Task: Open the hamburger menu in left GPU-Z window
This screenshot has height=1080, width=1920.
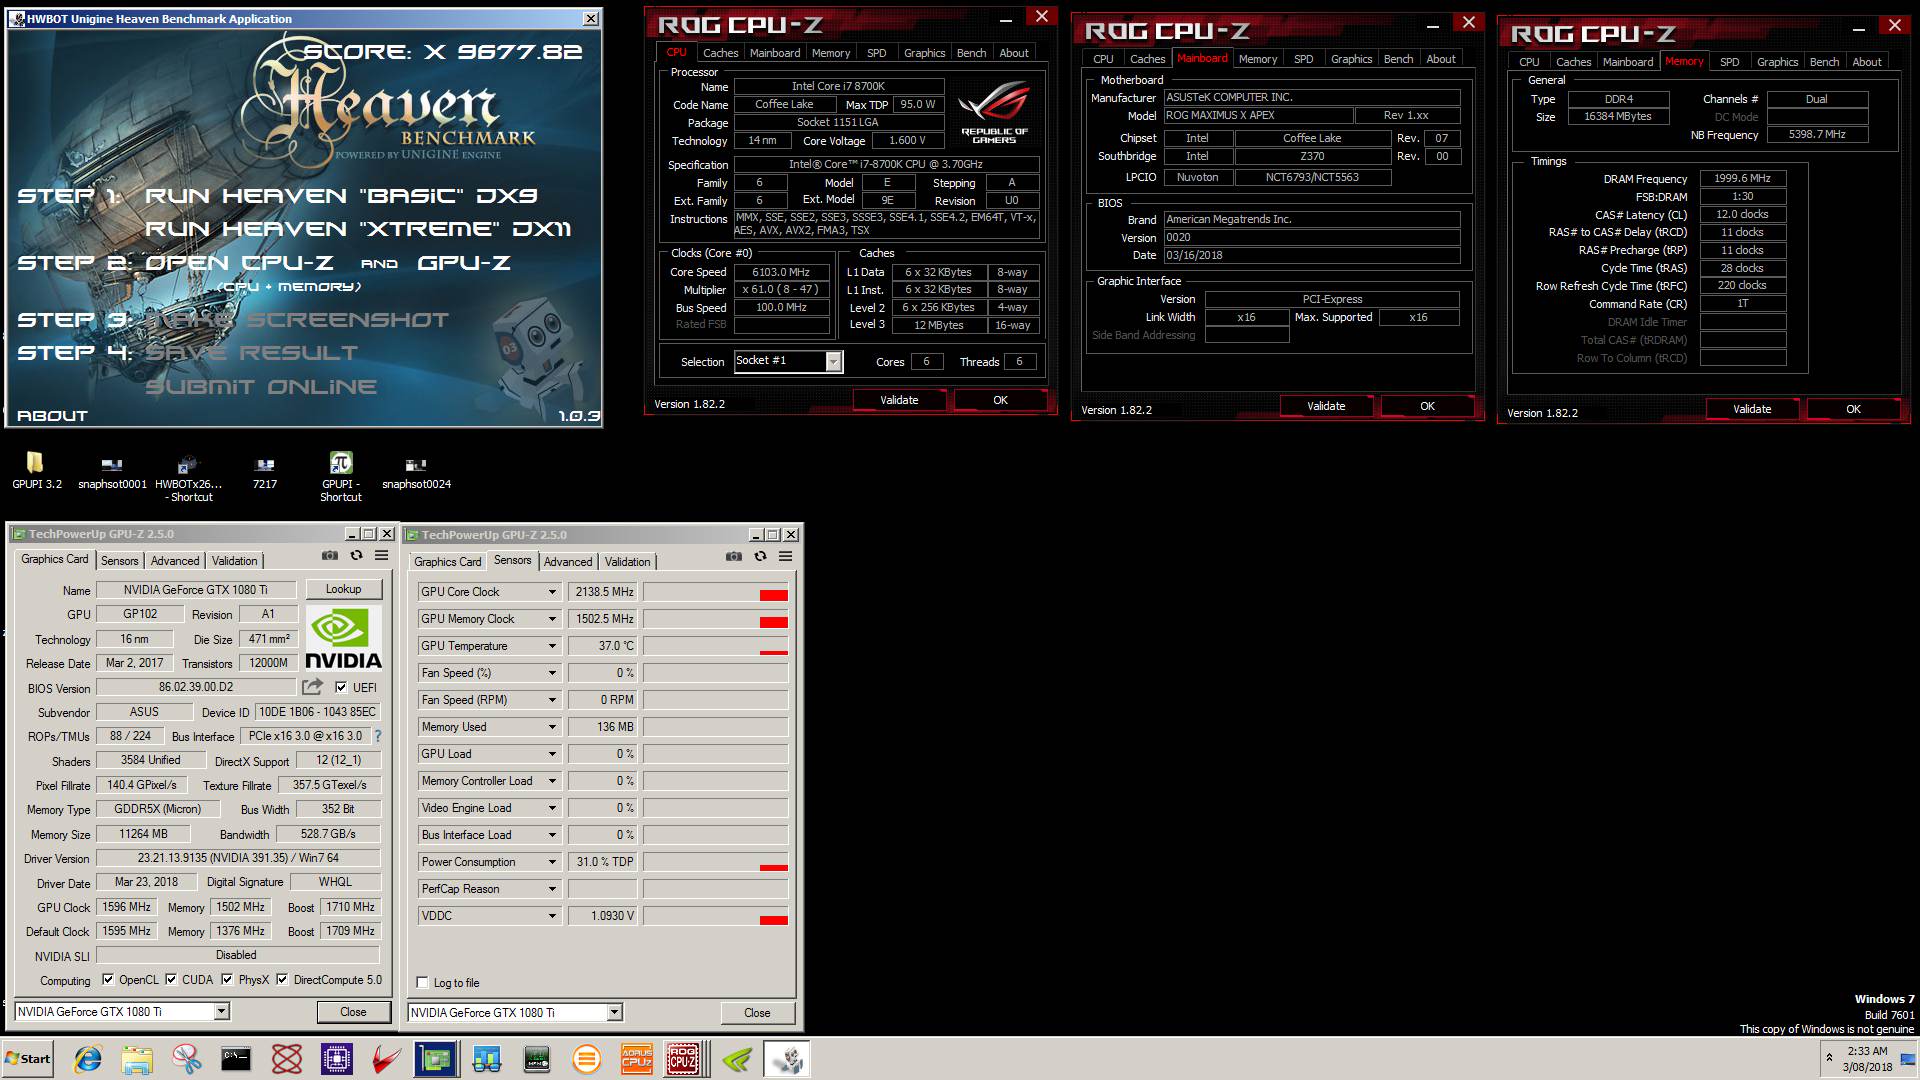Action: [x=381, y=555]
